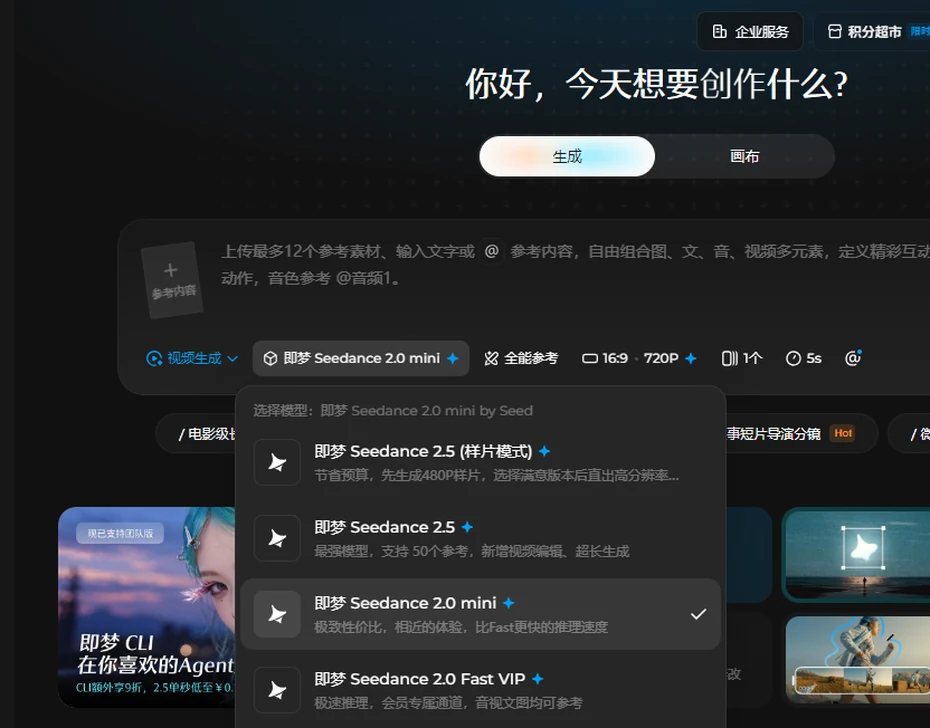
Task: Click the blue star beside 720P
Action: 690,358
